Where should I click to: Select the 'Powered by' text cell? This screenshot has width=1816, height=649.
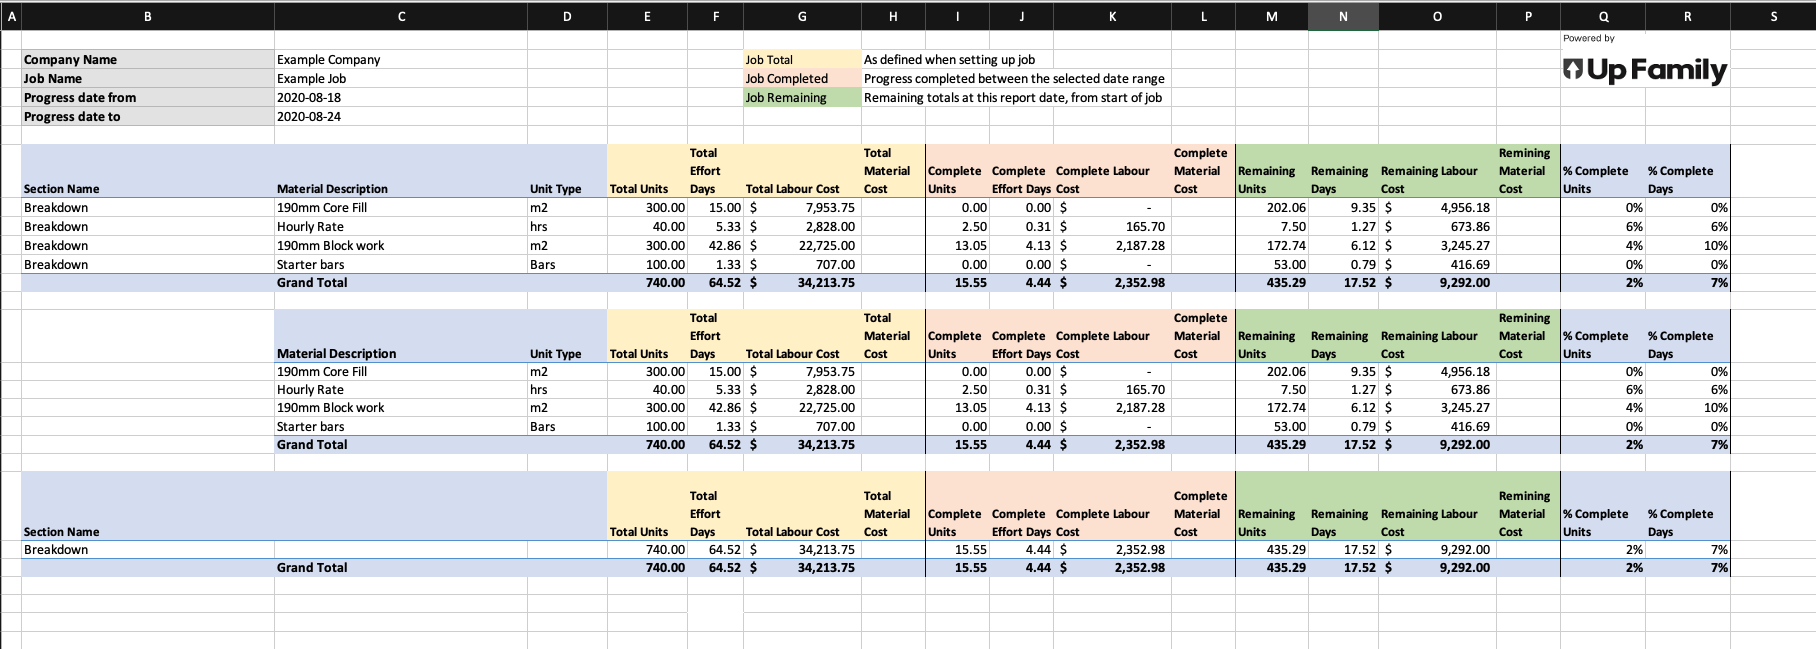coord(1589,38)
